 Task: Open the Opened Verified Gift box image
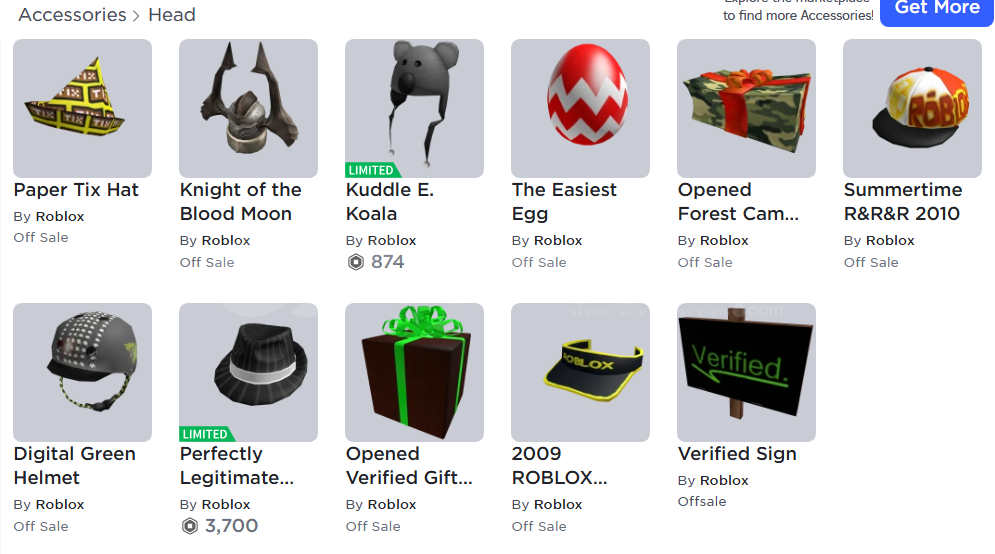pos(414,373)
